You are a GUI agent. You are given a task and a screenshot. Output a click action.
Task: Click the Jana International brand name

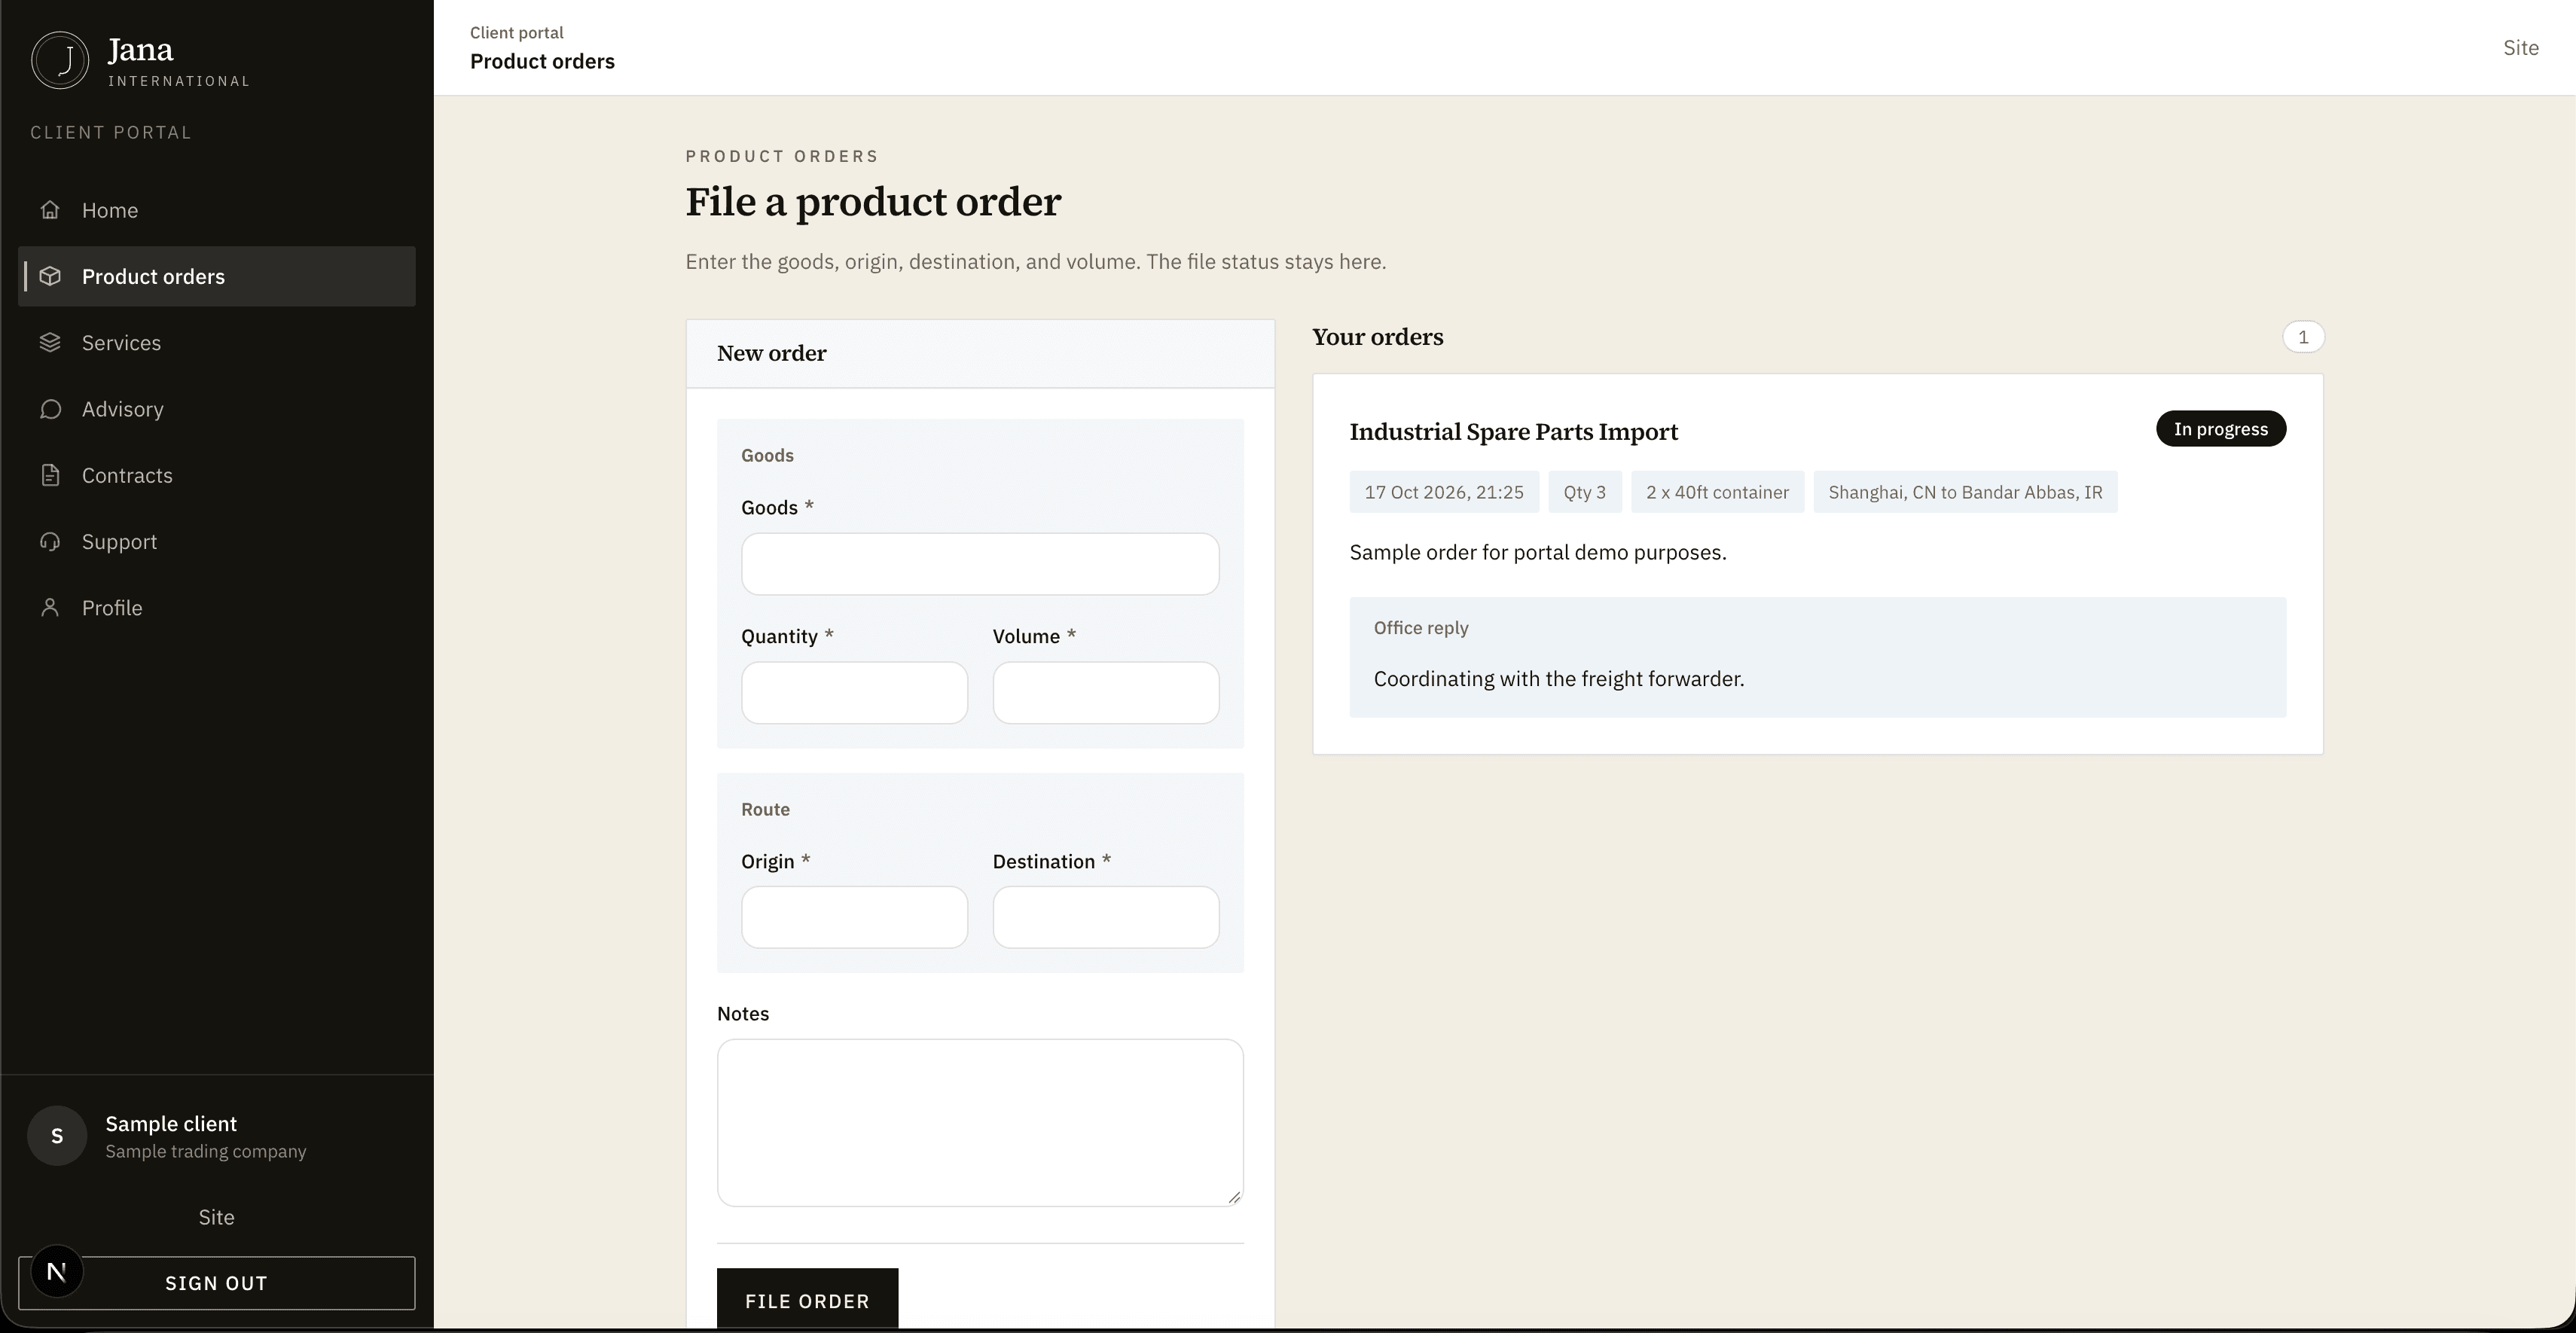(179, 61)
